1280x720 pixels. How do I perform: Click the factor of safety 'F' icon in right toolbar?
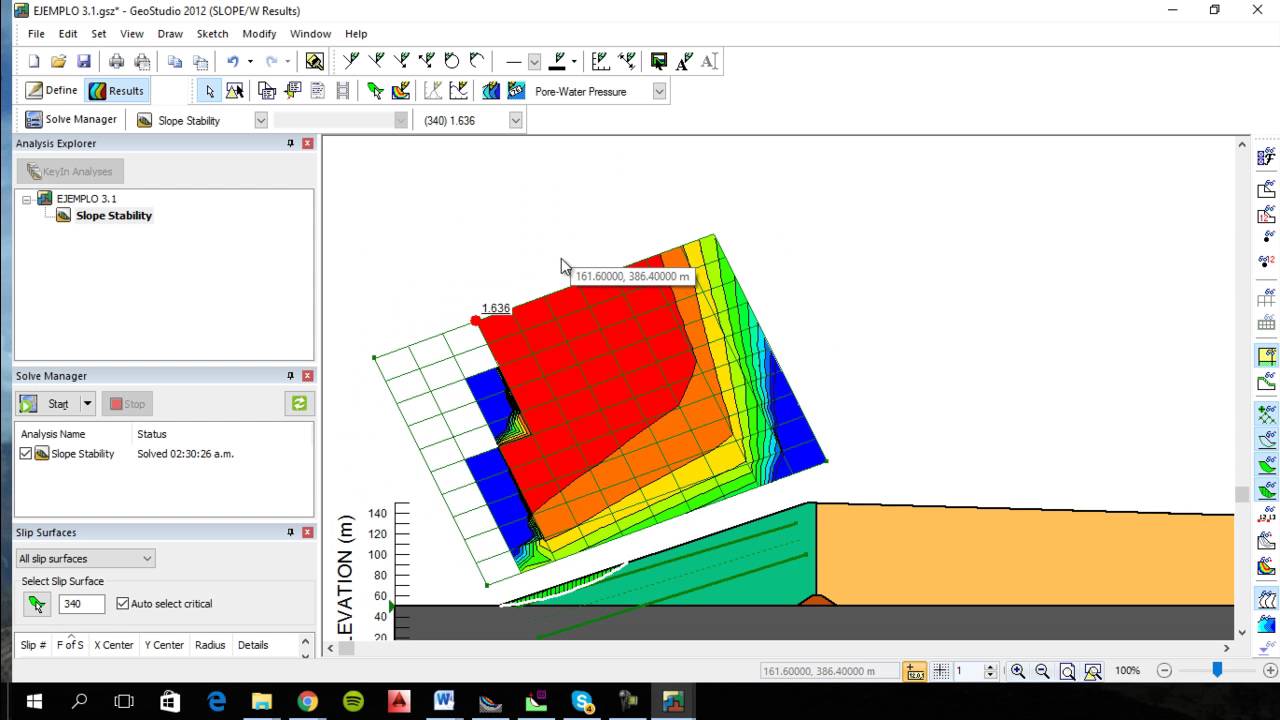[x=1266, y=157]
